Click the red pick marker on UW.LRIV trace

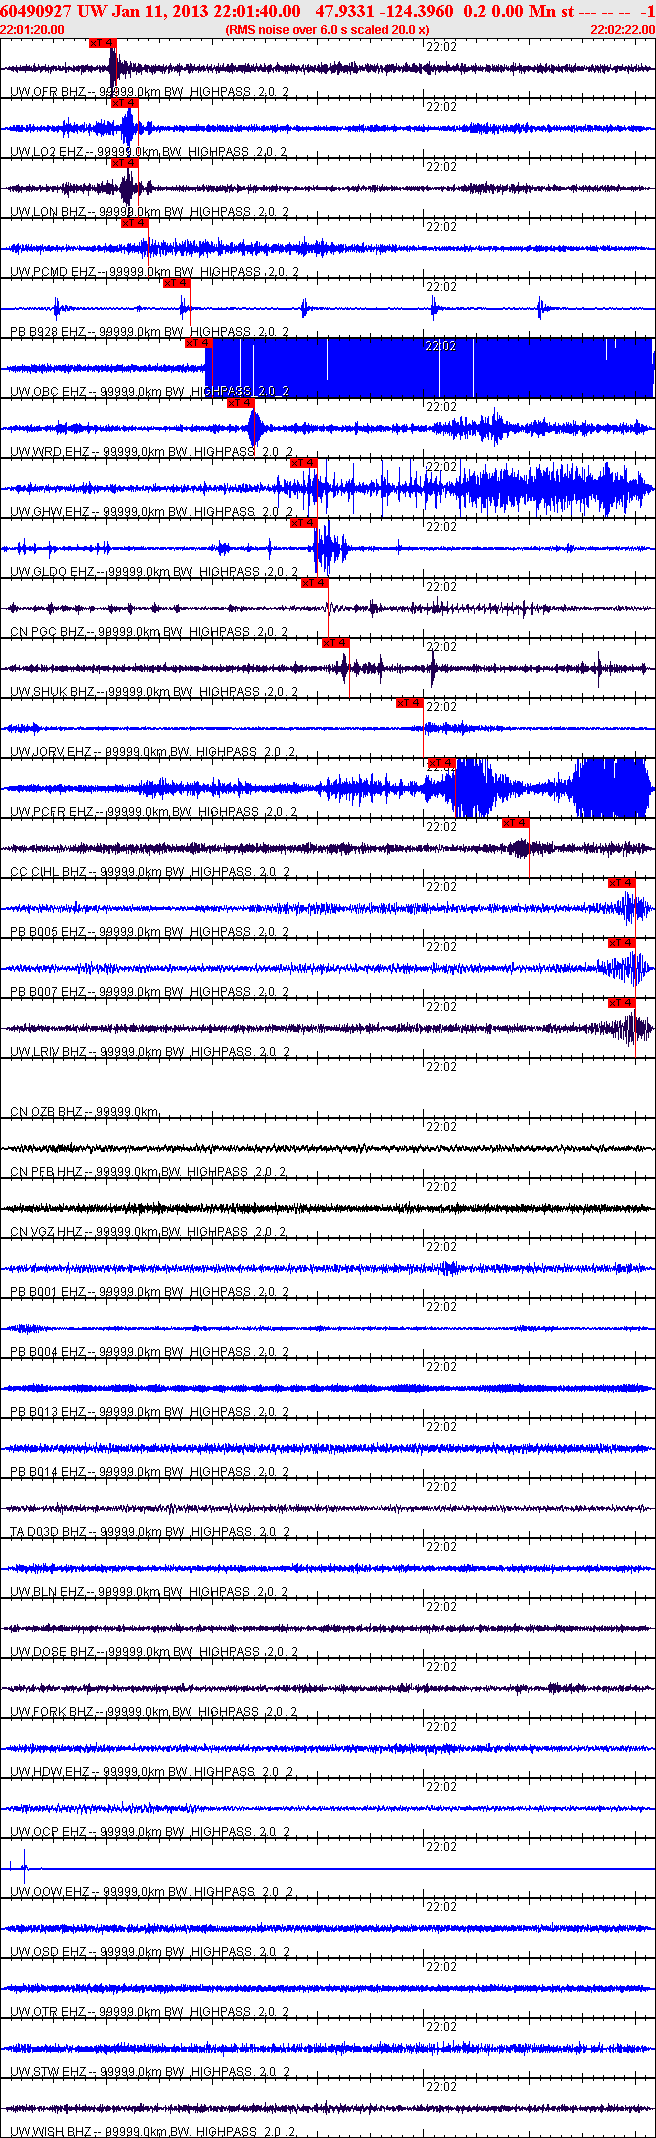point(621,1003)
